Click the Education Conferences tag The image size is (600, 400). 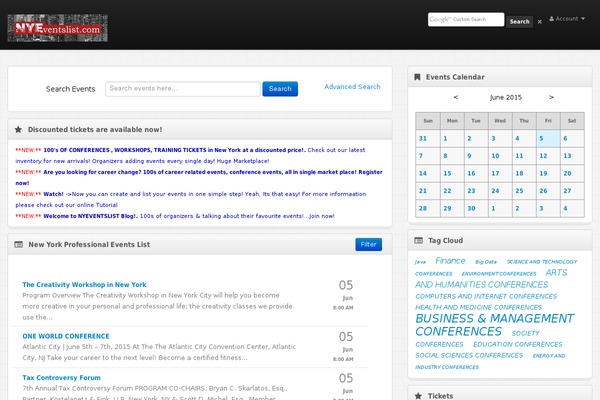pyautogui.click(x=518, y=344)
